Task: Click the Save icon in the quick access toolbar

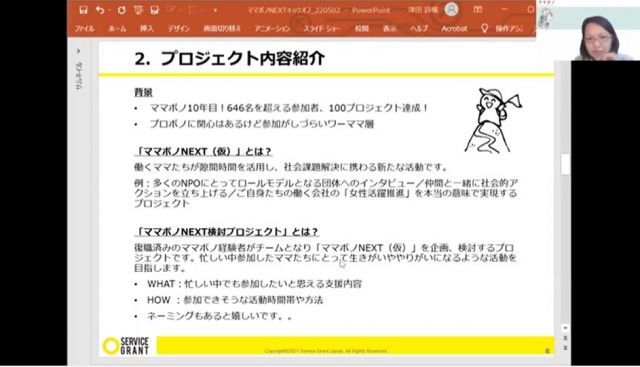Action: click(83, 10)
